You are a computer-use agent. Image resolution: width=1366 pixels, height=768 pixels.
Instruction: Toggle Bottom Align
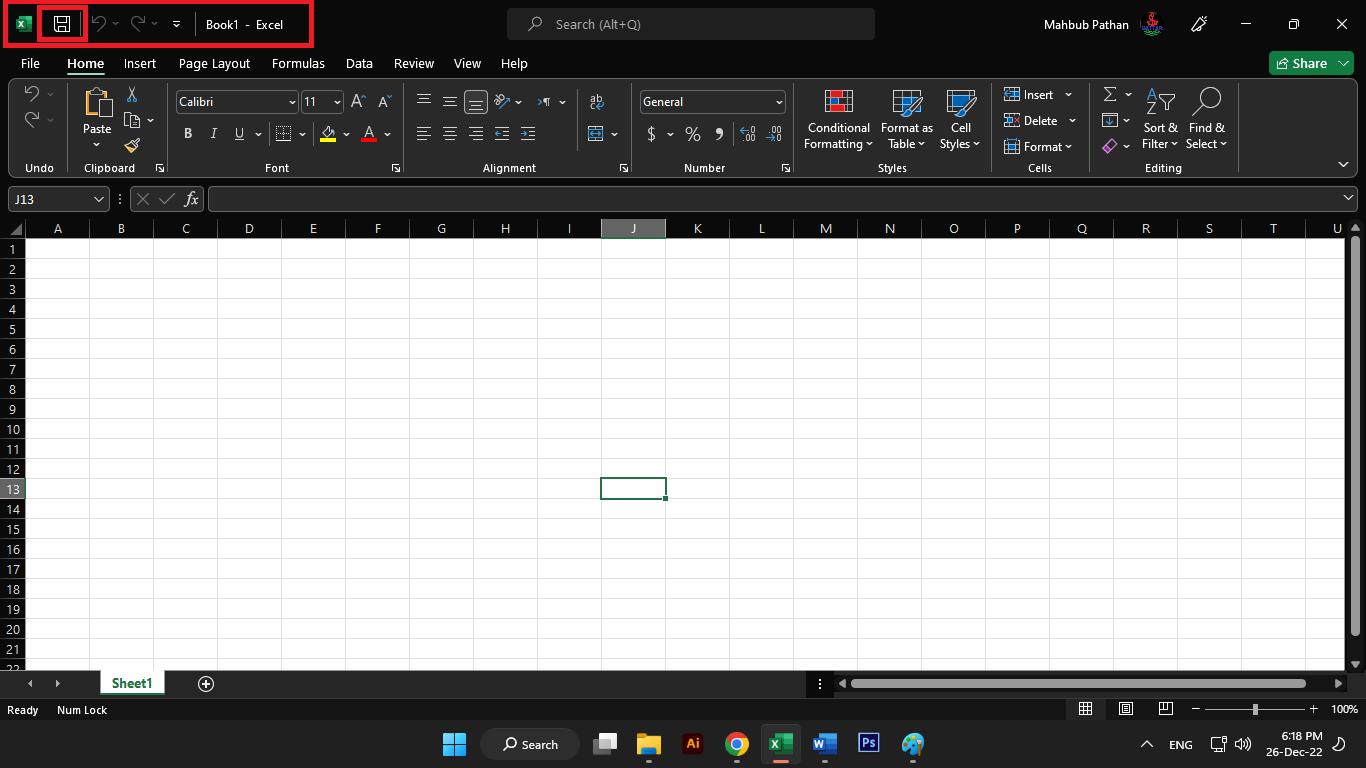pyautogui.click(x=476, y=101)
